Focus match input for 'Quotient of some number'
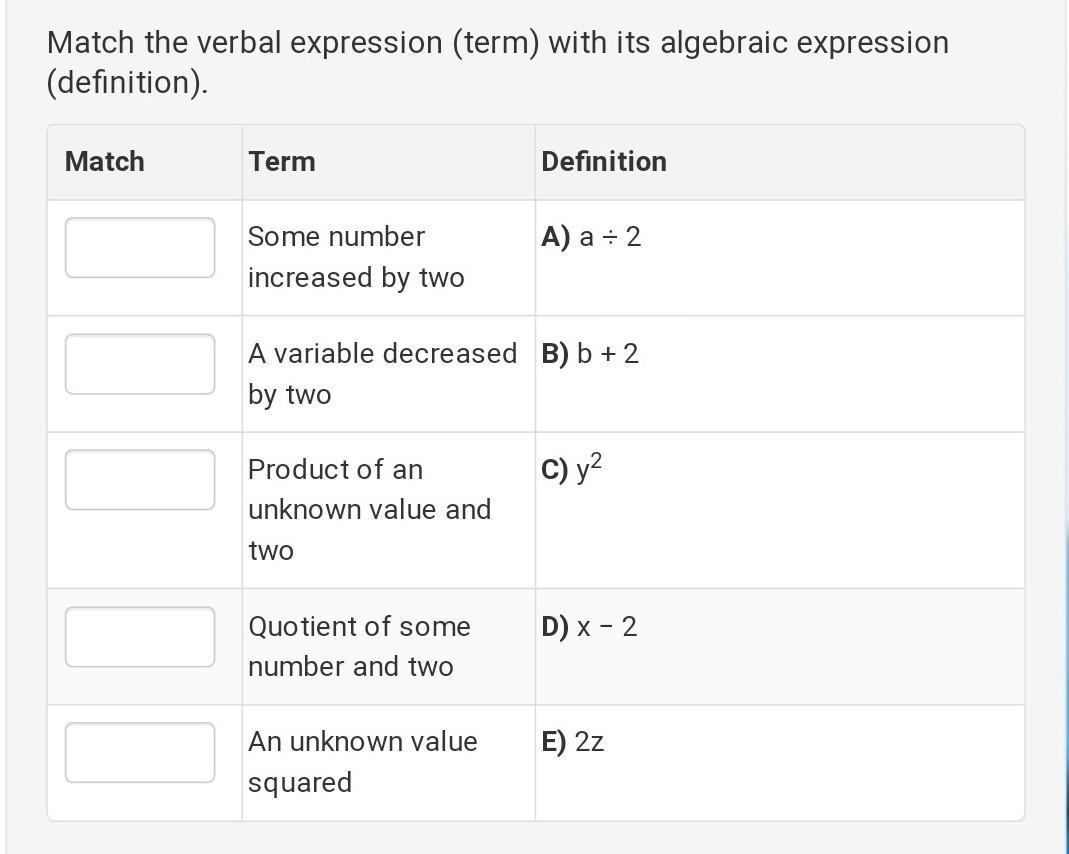1069x854 pixels. coord(140,637)
